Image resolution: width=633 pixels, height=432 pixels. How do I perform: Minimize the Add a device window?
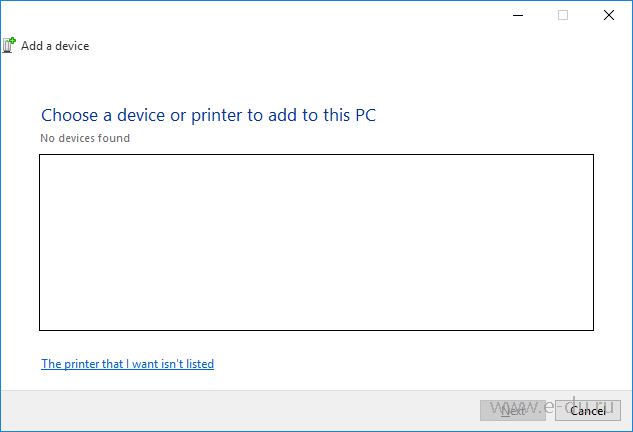pos(518,15)
